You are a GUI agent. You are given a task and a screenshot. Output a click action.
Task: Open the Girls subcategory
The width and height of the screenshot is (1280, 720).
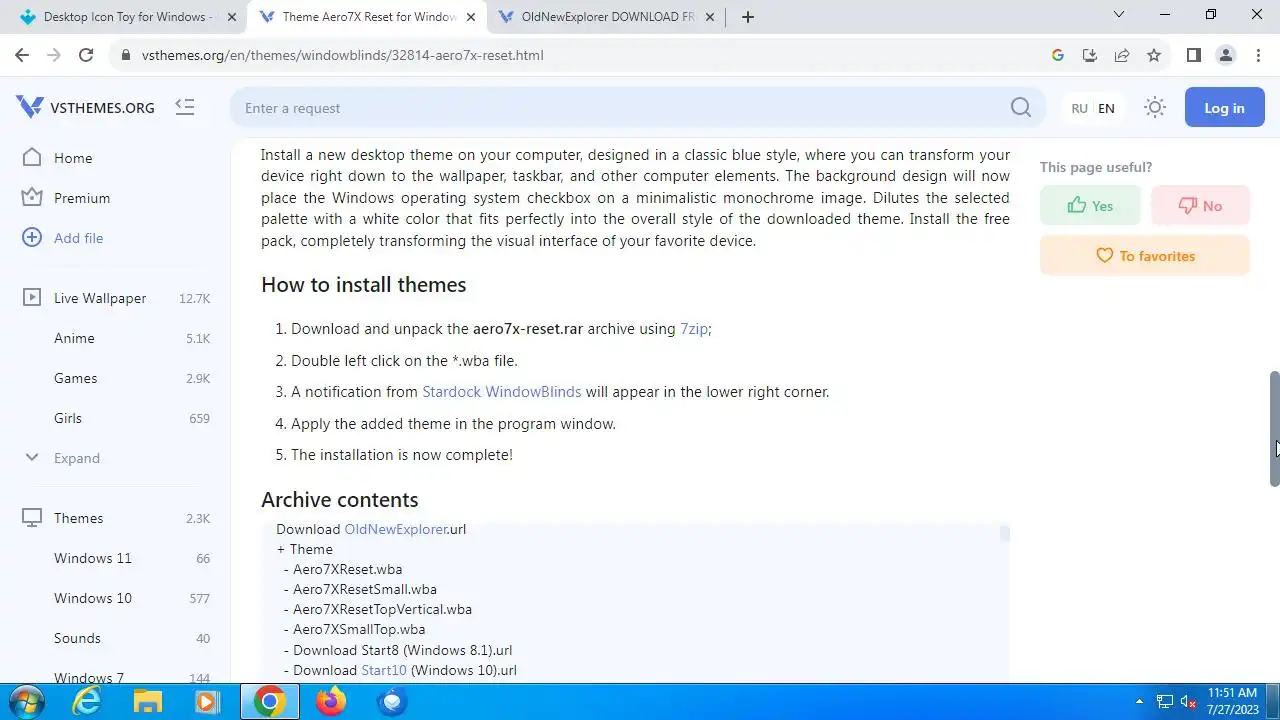tap(68, 418)
